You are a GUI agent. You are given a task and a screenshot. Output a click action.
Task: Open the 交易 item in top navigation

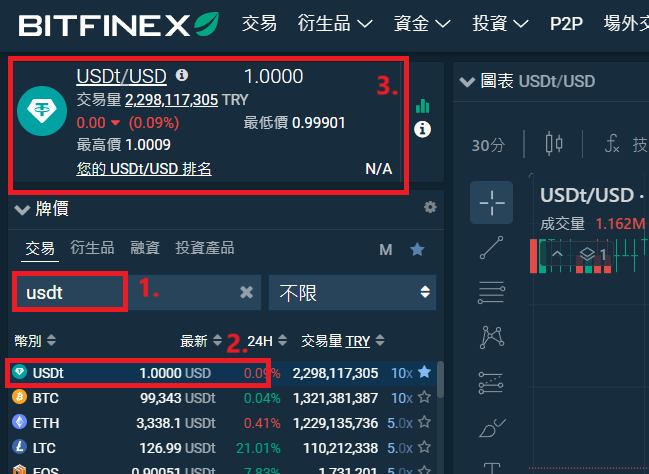(259, 24)
